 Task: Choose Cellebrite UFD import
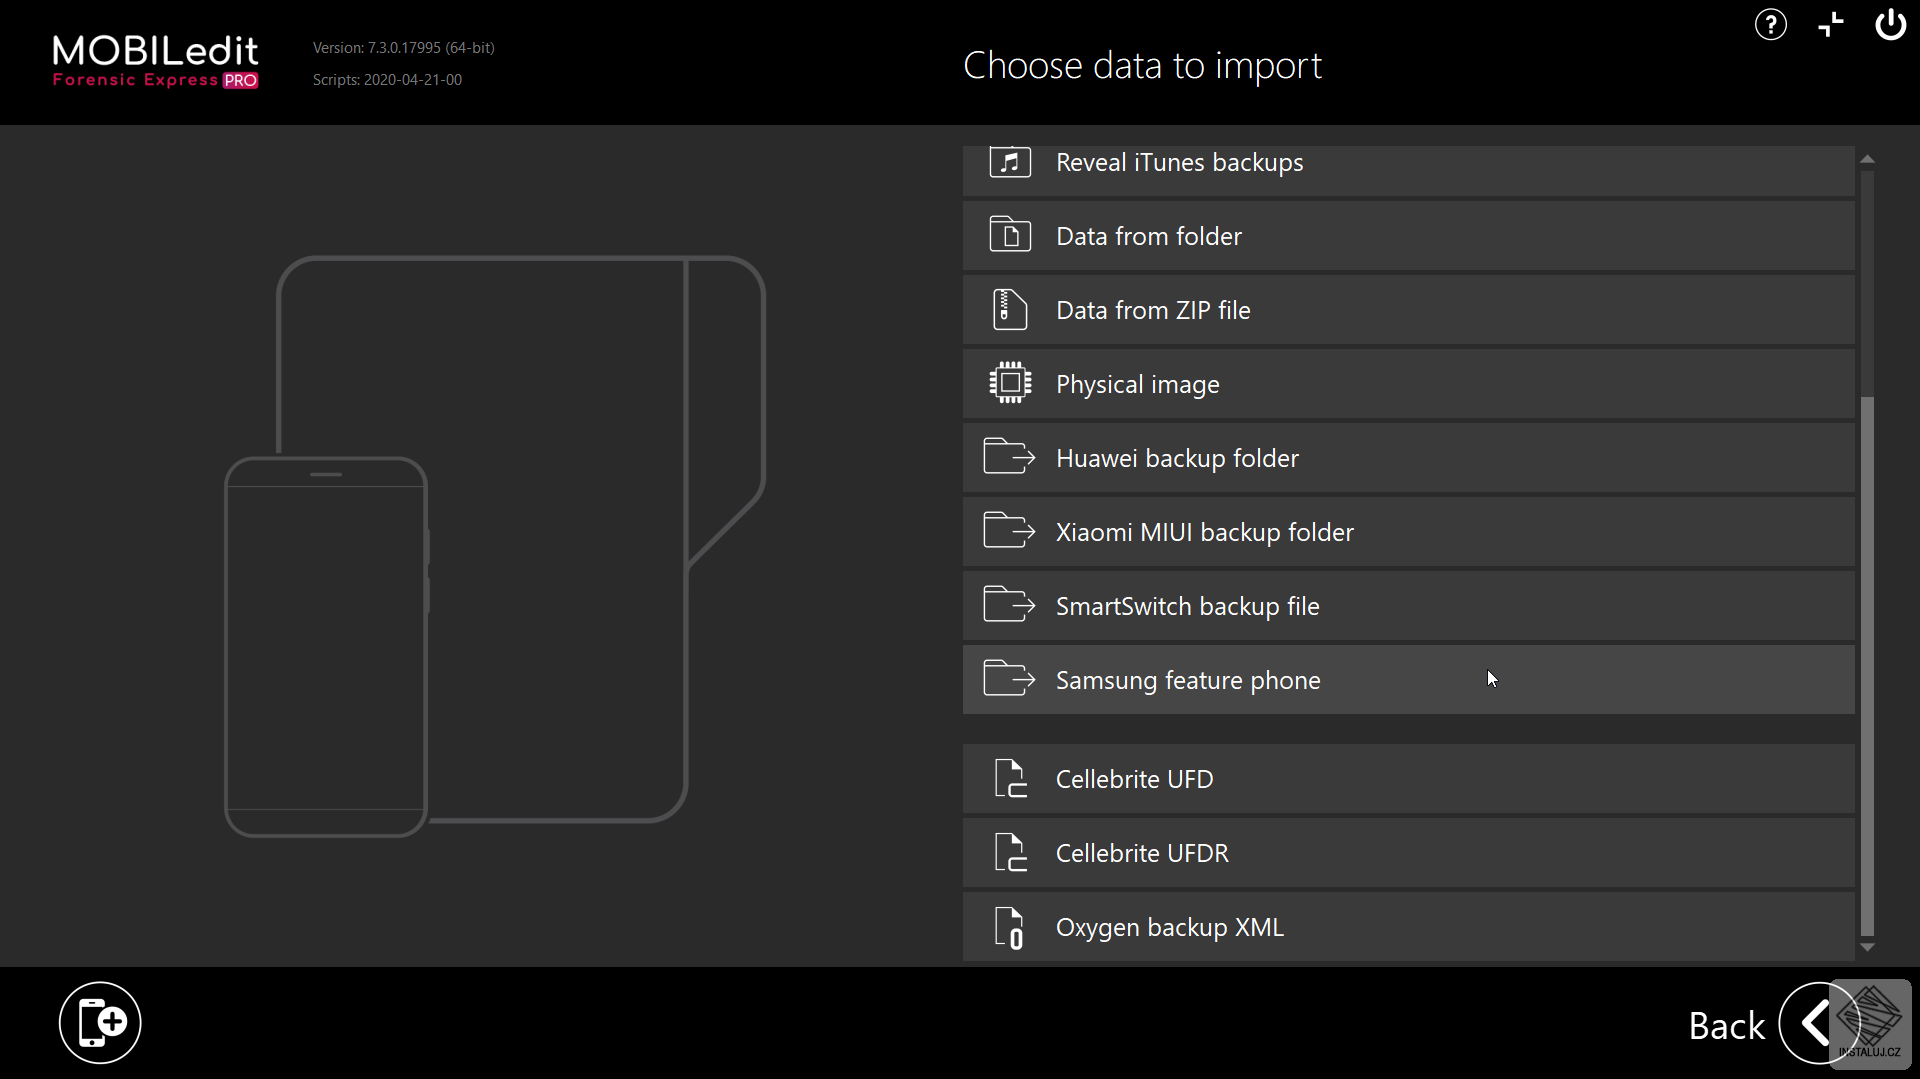point(1134,779)
